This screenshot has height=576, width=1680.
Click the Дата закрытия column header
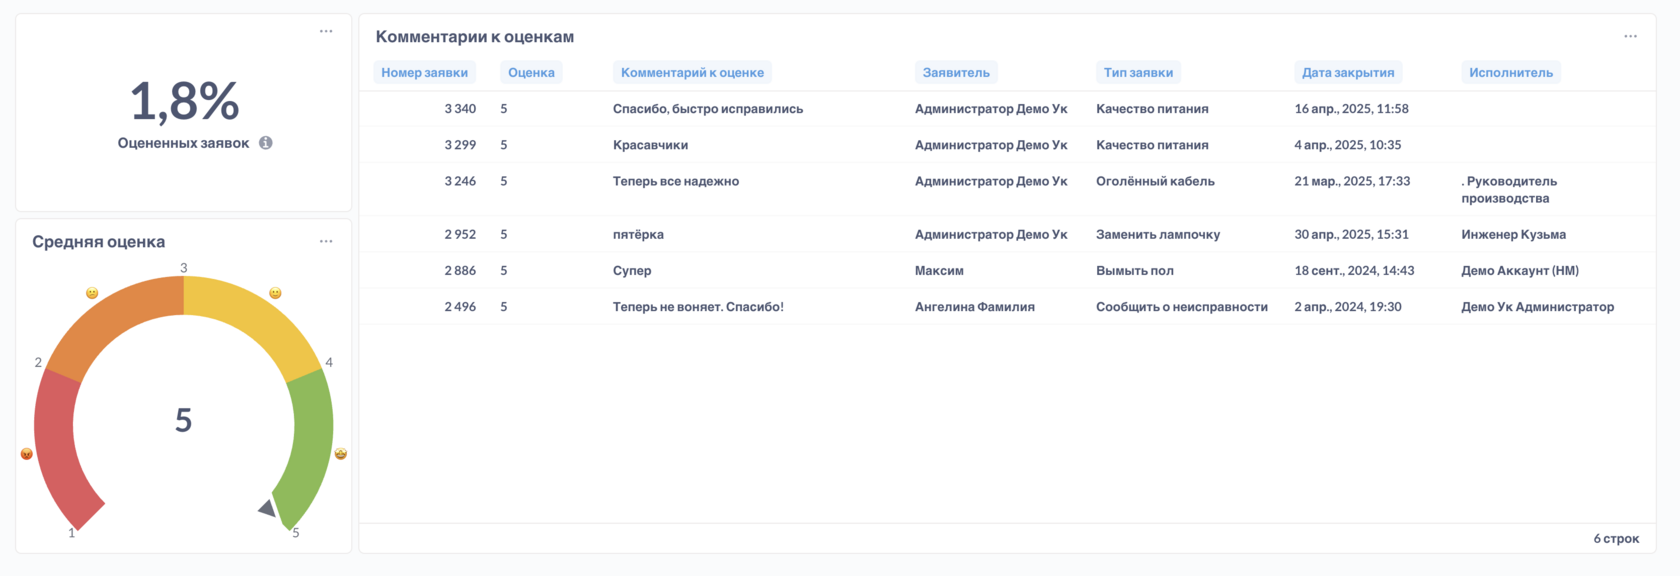coord(1347,72)
